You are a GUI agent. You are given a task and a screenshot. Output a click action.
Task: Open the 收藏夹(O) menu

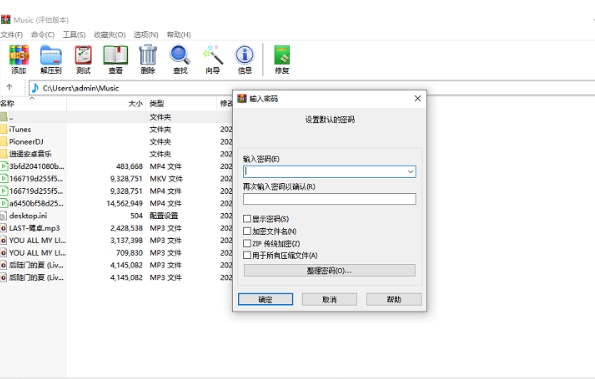click(110, 35)
